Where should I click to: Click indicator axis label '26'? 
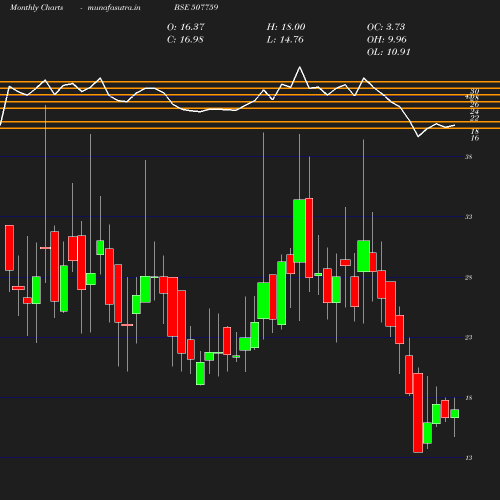tap(475, 105)
